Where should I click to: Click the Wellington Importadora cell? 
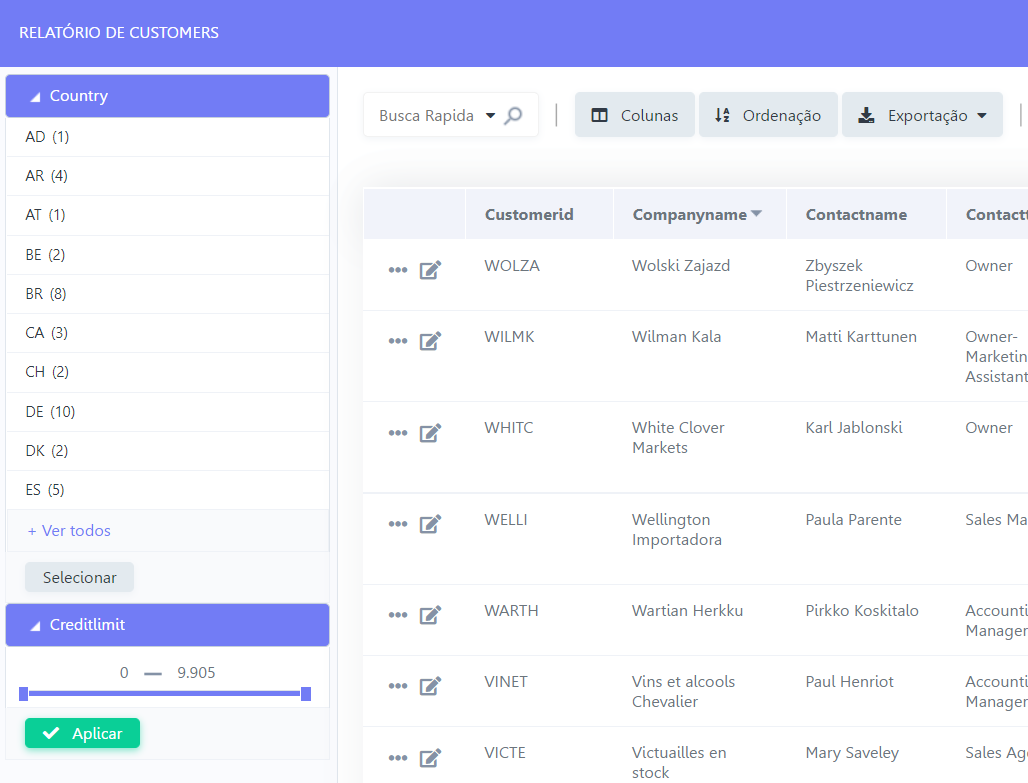click(677, 529)
